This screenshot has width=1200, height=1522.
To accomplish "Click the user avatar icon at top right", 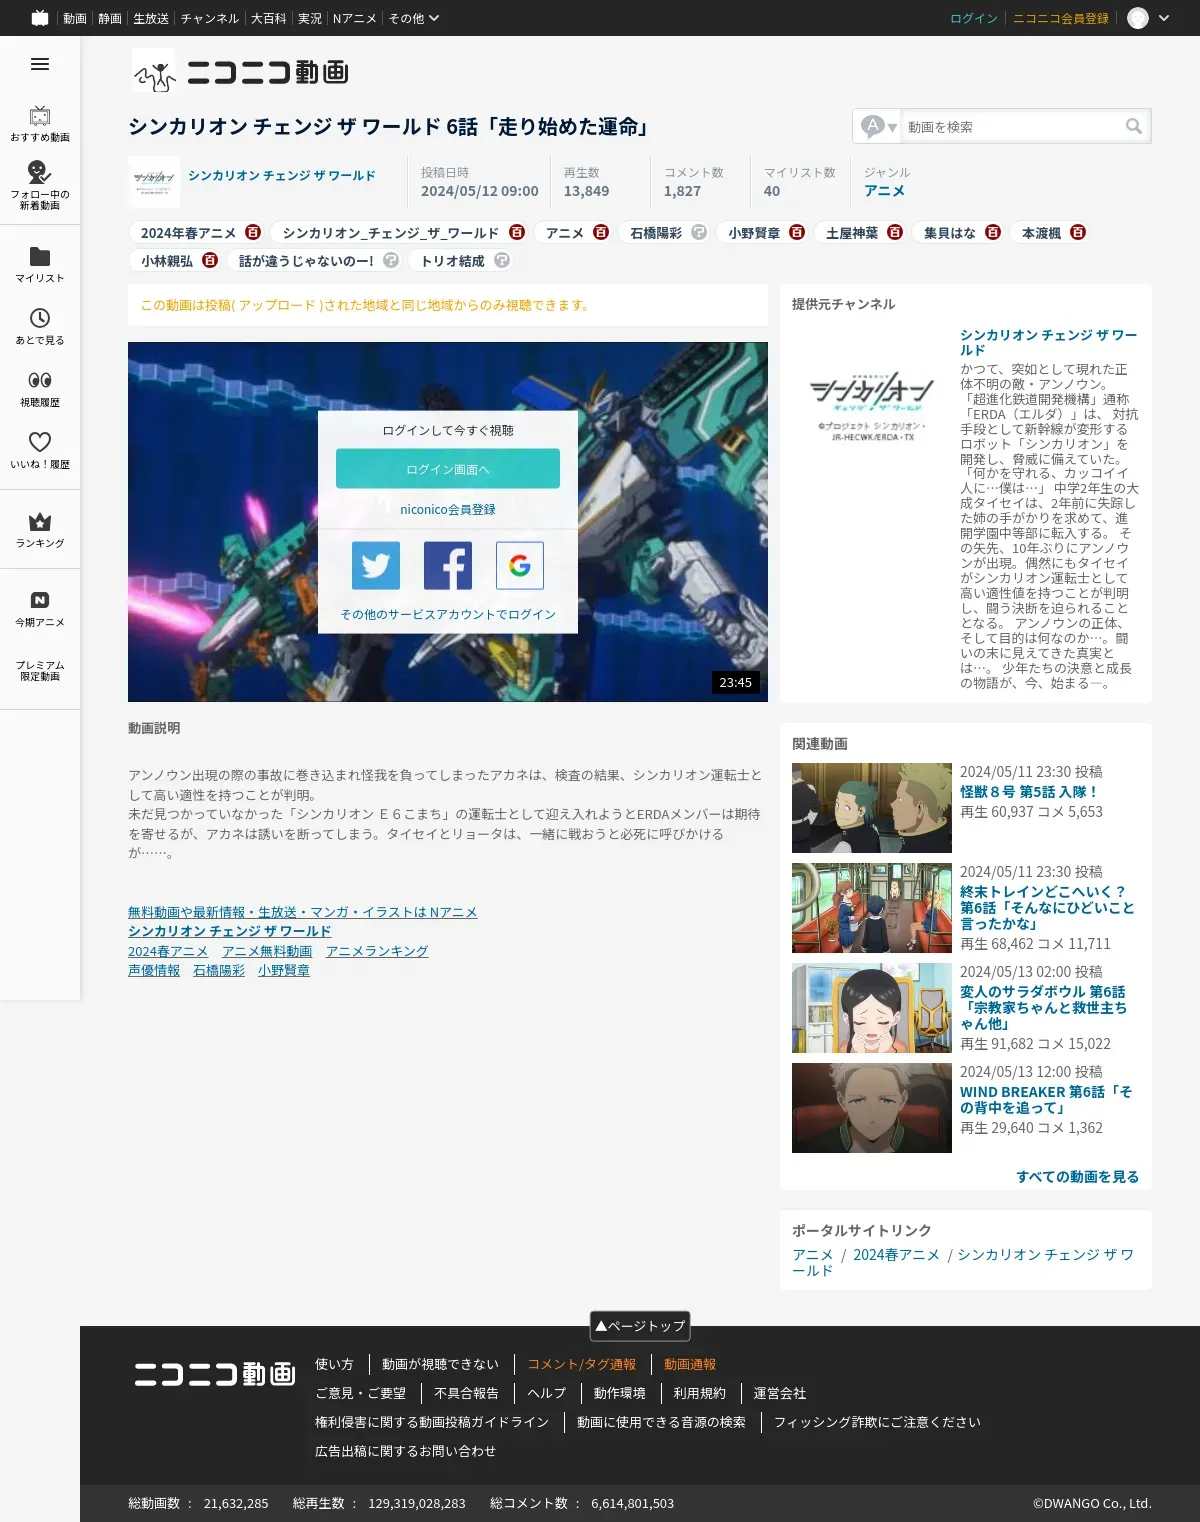I will [x=1138, y=18].
